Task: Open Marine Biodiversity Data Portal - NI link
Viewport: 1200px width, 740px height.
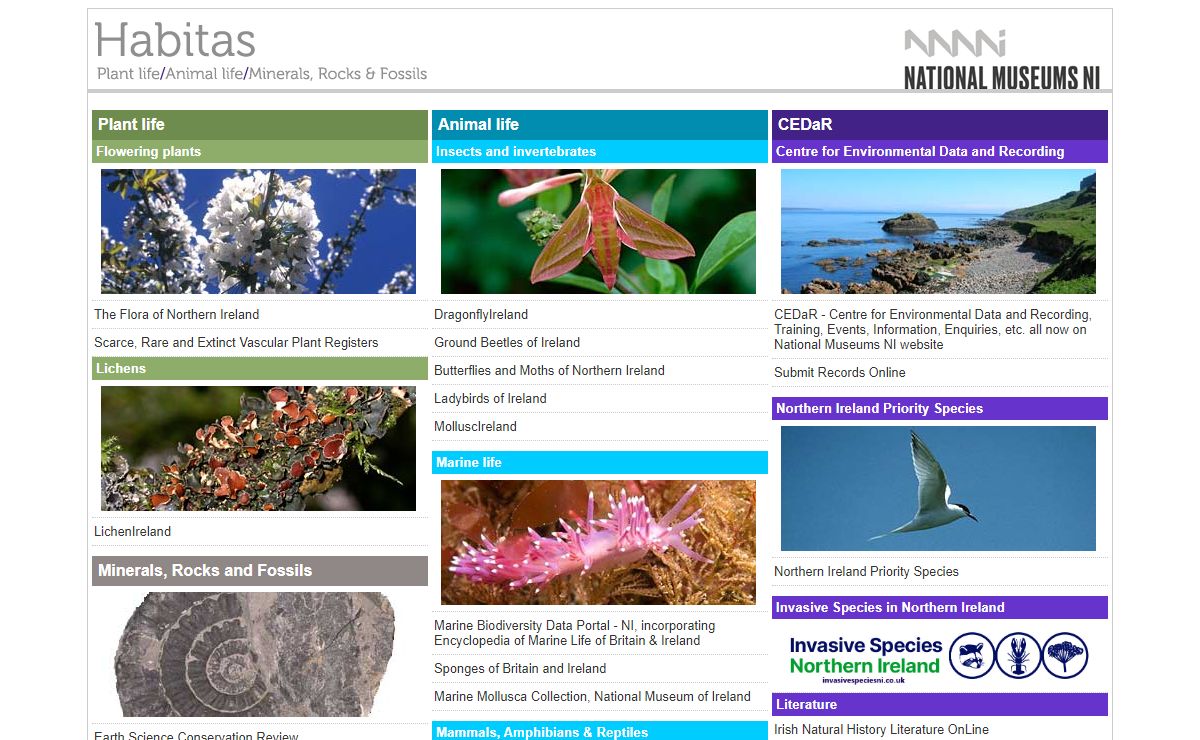Action: 575,633
